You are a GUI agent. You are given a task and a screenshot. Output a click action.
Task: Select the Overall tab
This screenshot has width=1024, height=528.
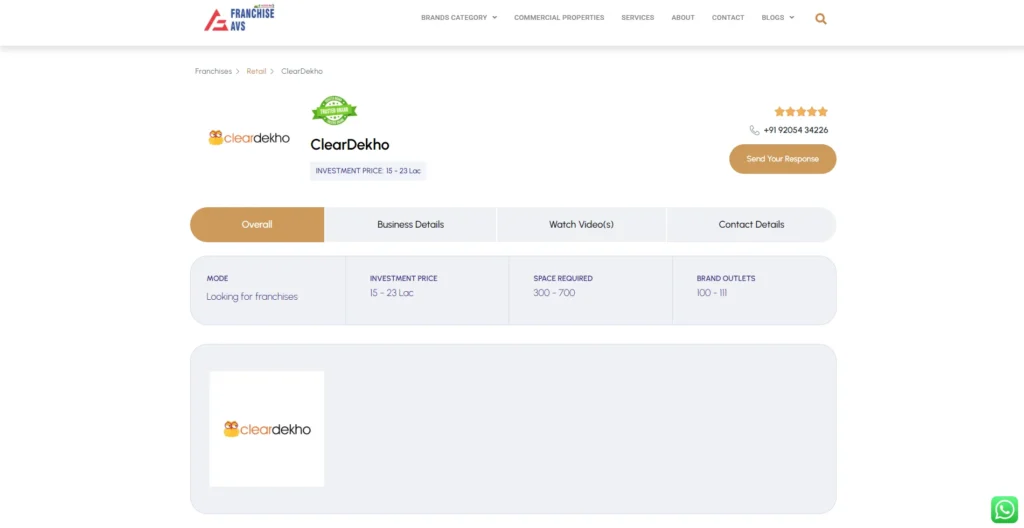click(x=257, y=225)
